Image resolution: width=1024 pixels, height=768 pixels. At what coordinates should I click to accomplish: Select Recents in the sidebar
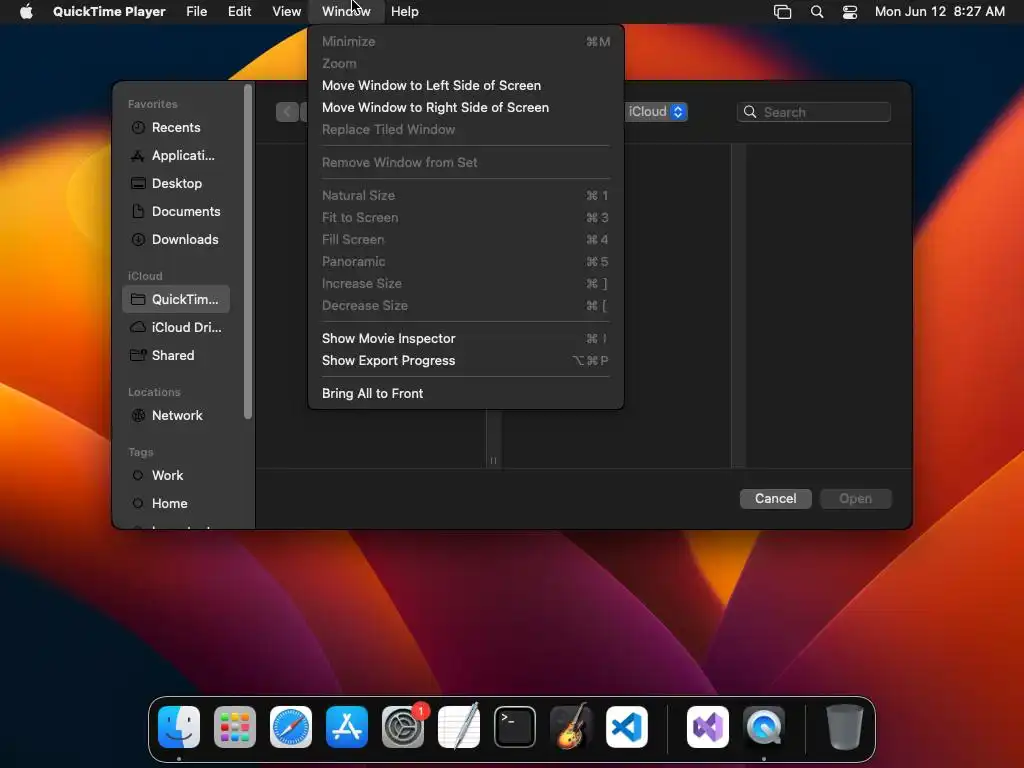[x=176, y=127]
